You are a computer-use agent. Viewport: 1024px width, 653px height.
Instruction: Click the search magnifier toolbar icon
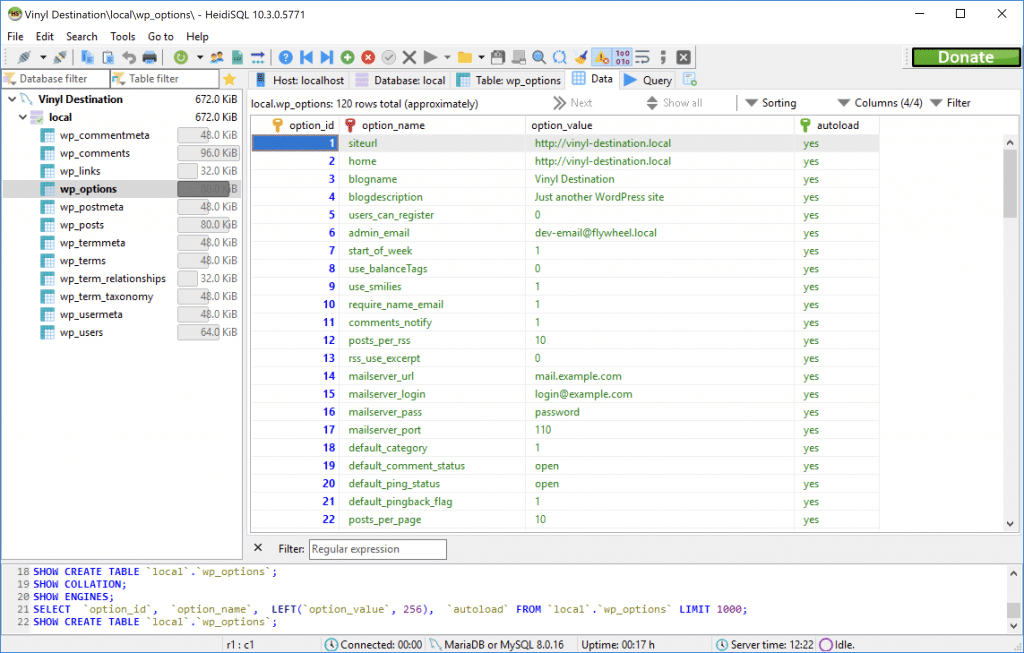tap(537, 57)
